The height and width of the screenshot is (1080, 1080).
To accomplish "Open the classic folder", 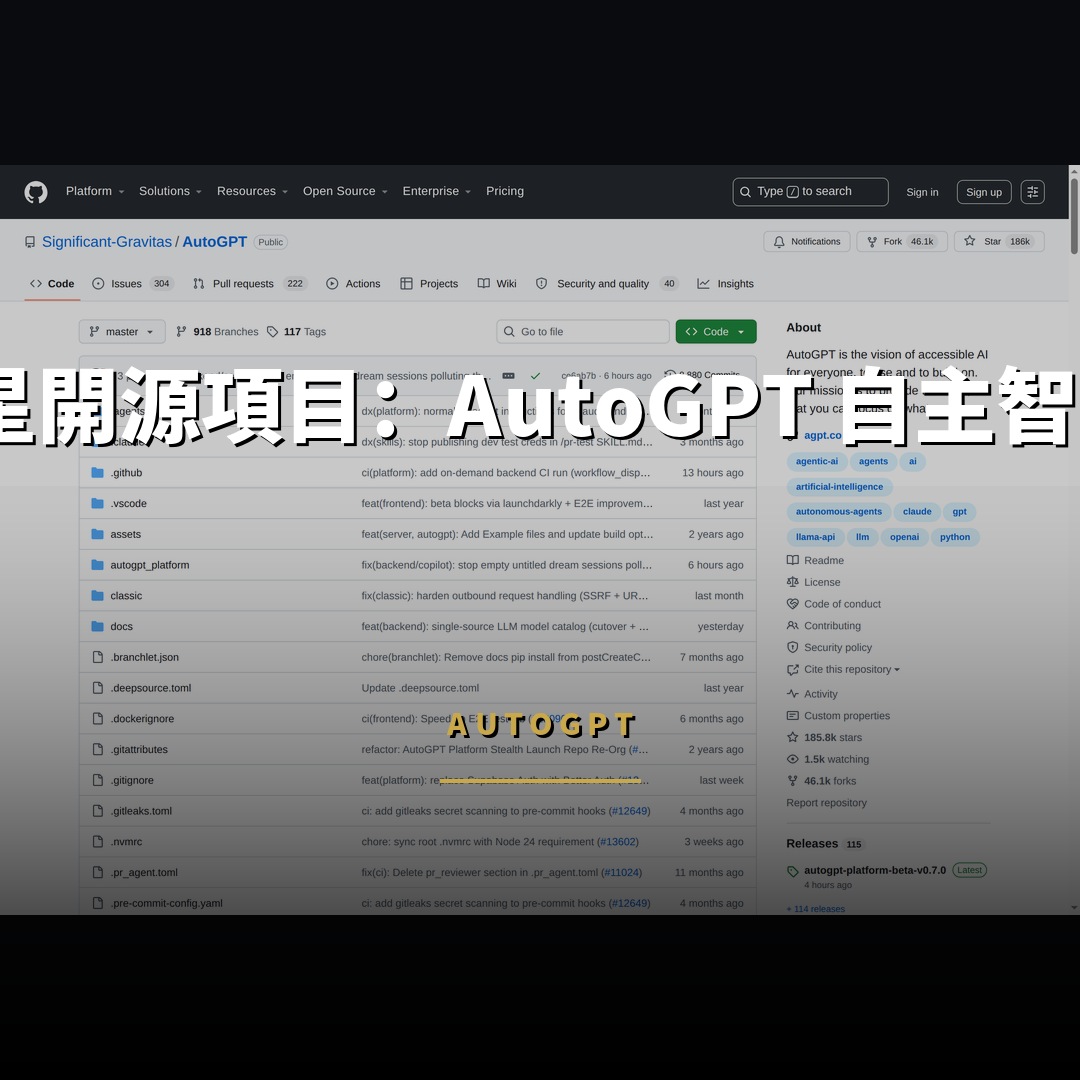I will [x=126, y=596].
